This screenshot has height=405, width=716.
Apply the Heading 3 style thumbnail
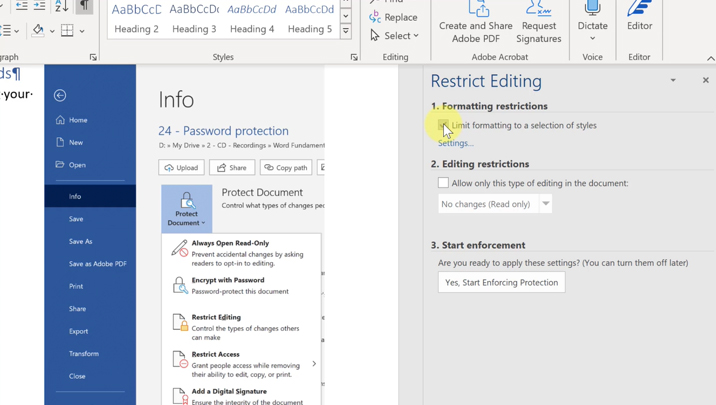[x=194, y=19]
